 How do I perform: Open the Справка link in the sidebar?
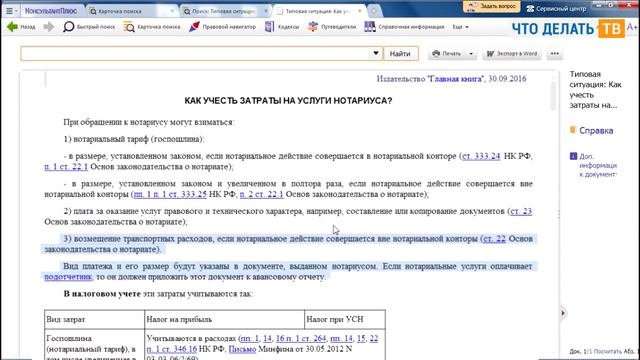[596, 131]
